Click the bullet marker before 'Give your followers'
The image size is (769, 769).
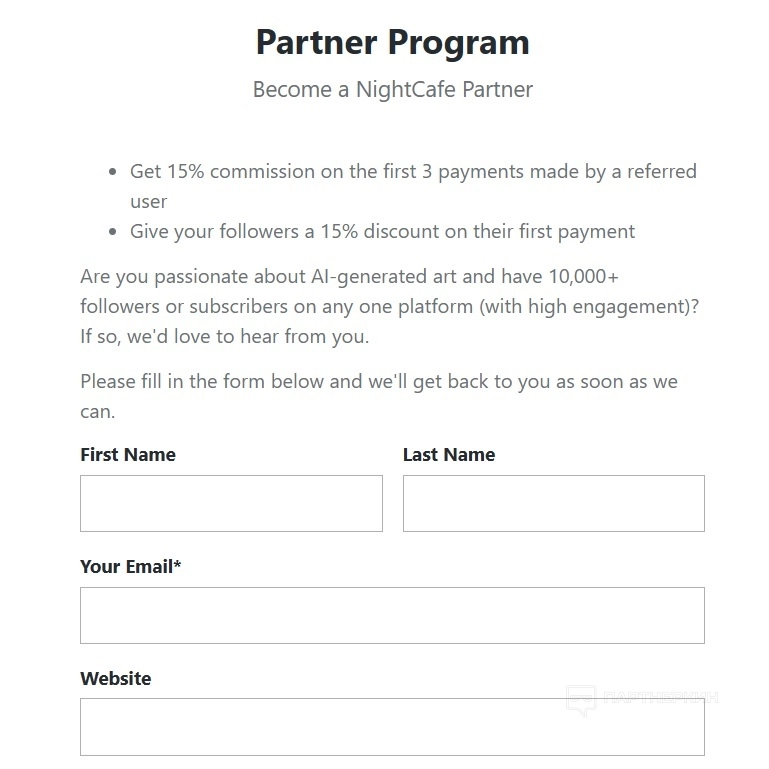[x=112, y=233]
